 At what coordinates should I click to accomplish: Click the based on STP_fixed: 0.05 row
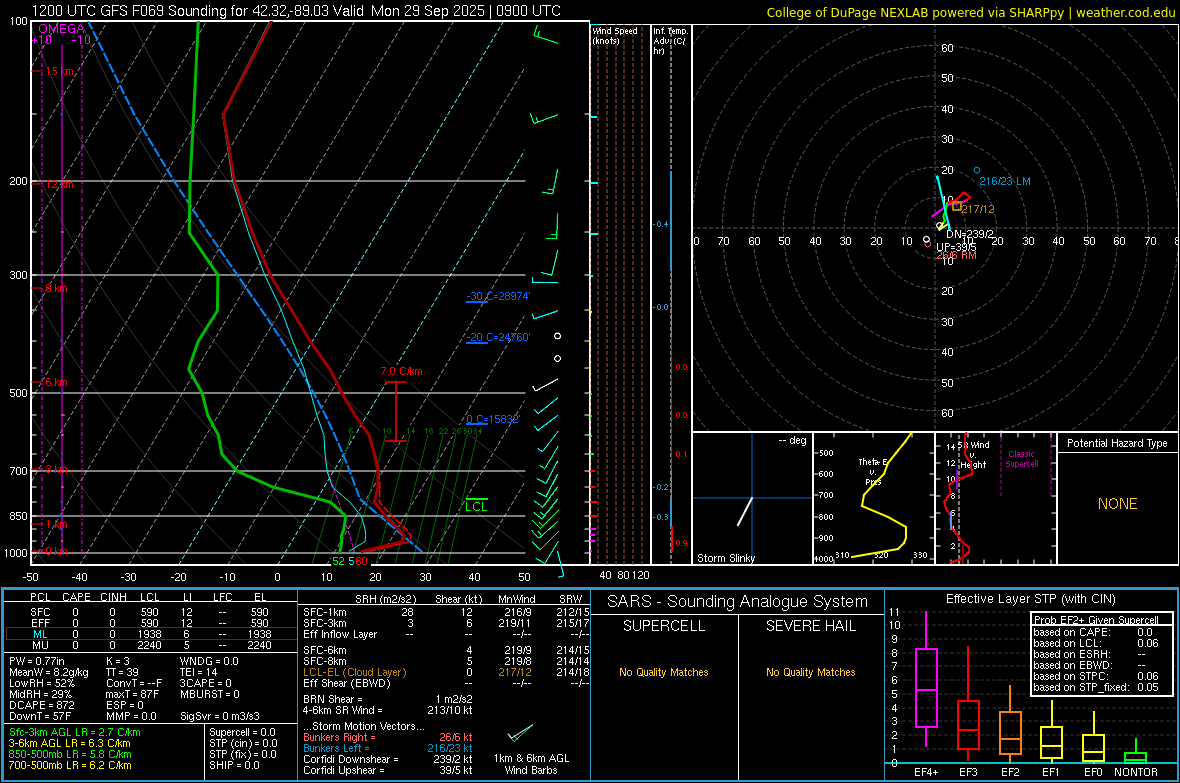[x=1096, y=687]
